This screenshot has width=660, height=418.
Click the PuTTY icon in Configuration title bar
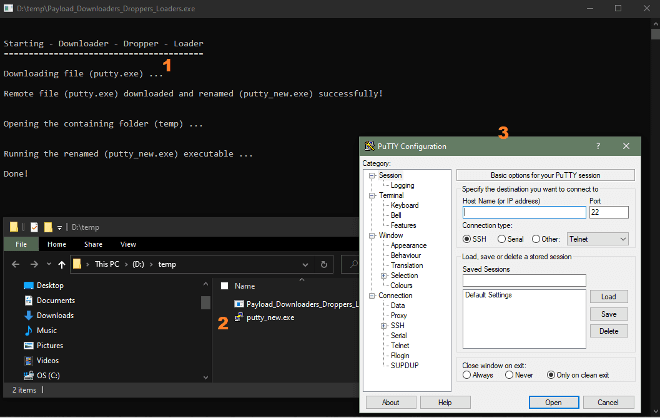[x=370, y=146]
